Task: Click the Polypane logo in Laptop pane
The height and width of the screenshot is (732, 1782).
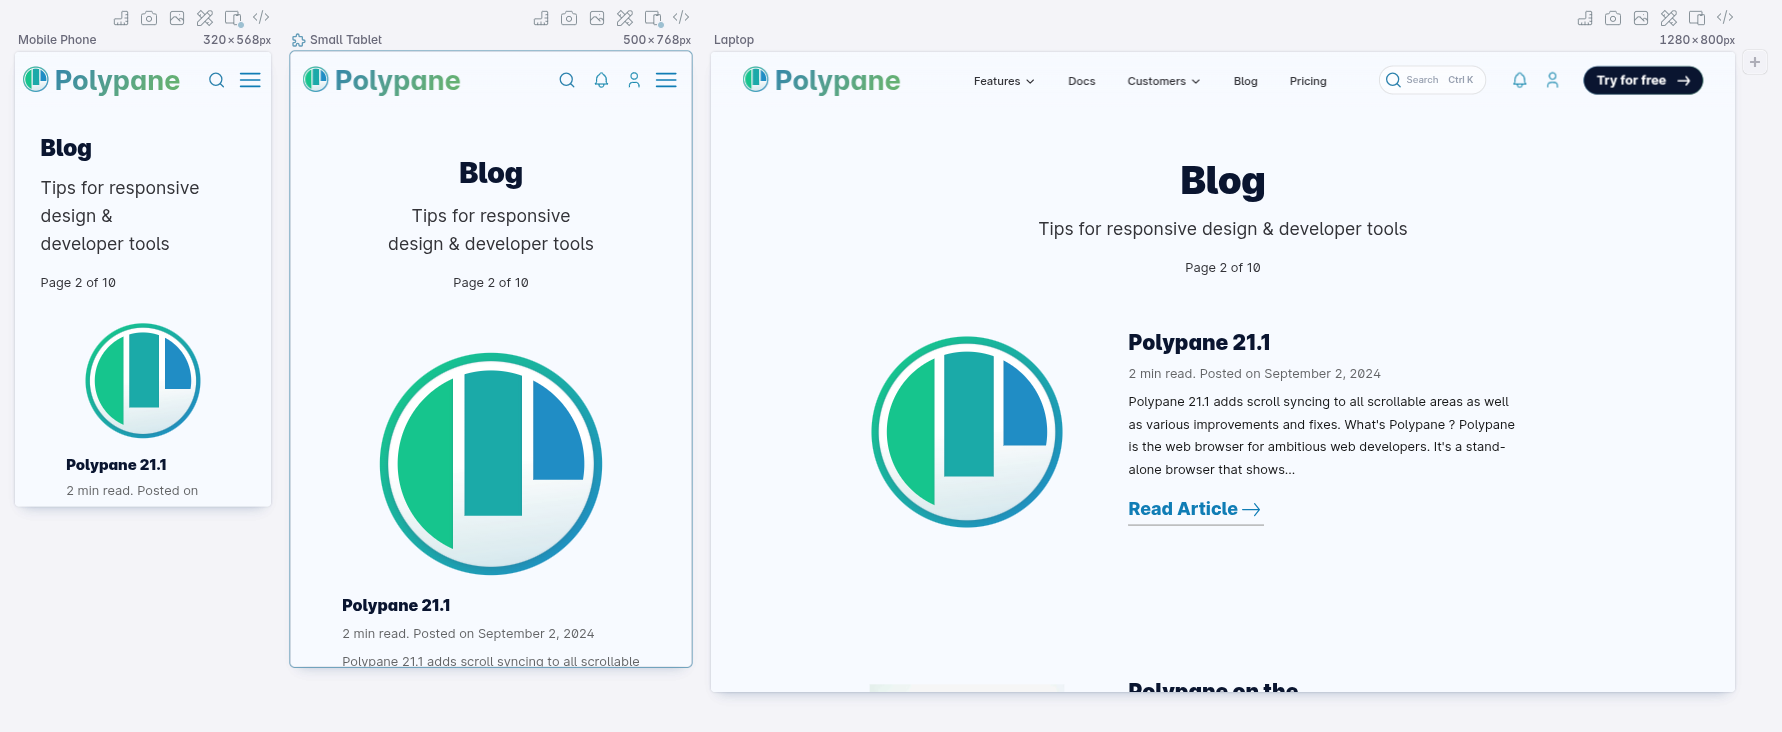Action: 822,80
